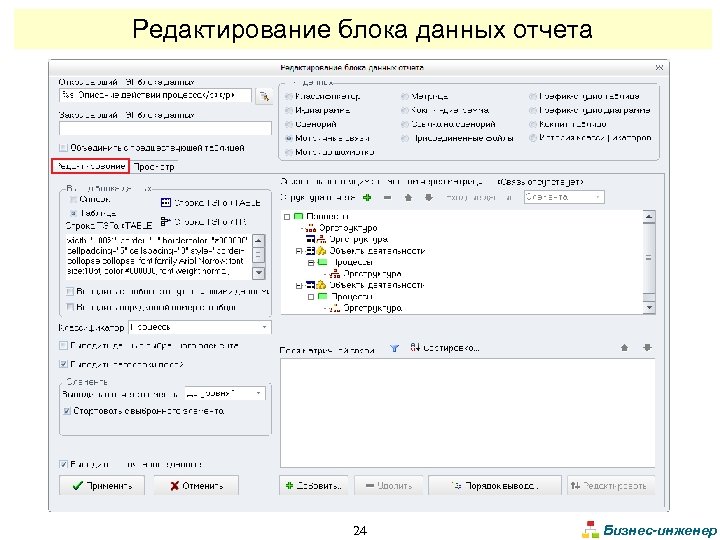Close the report data block dialog

659,68
